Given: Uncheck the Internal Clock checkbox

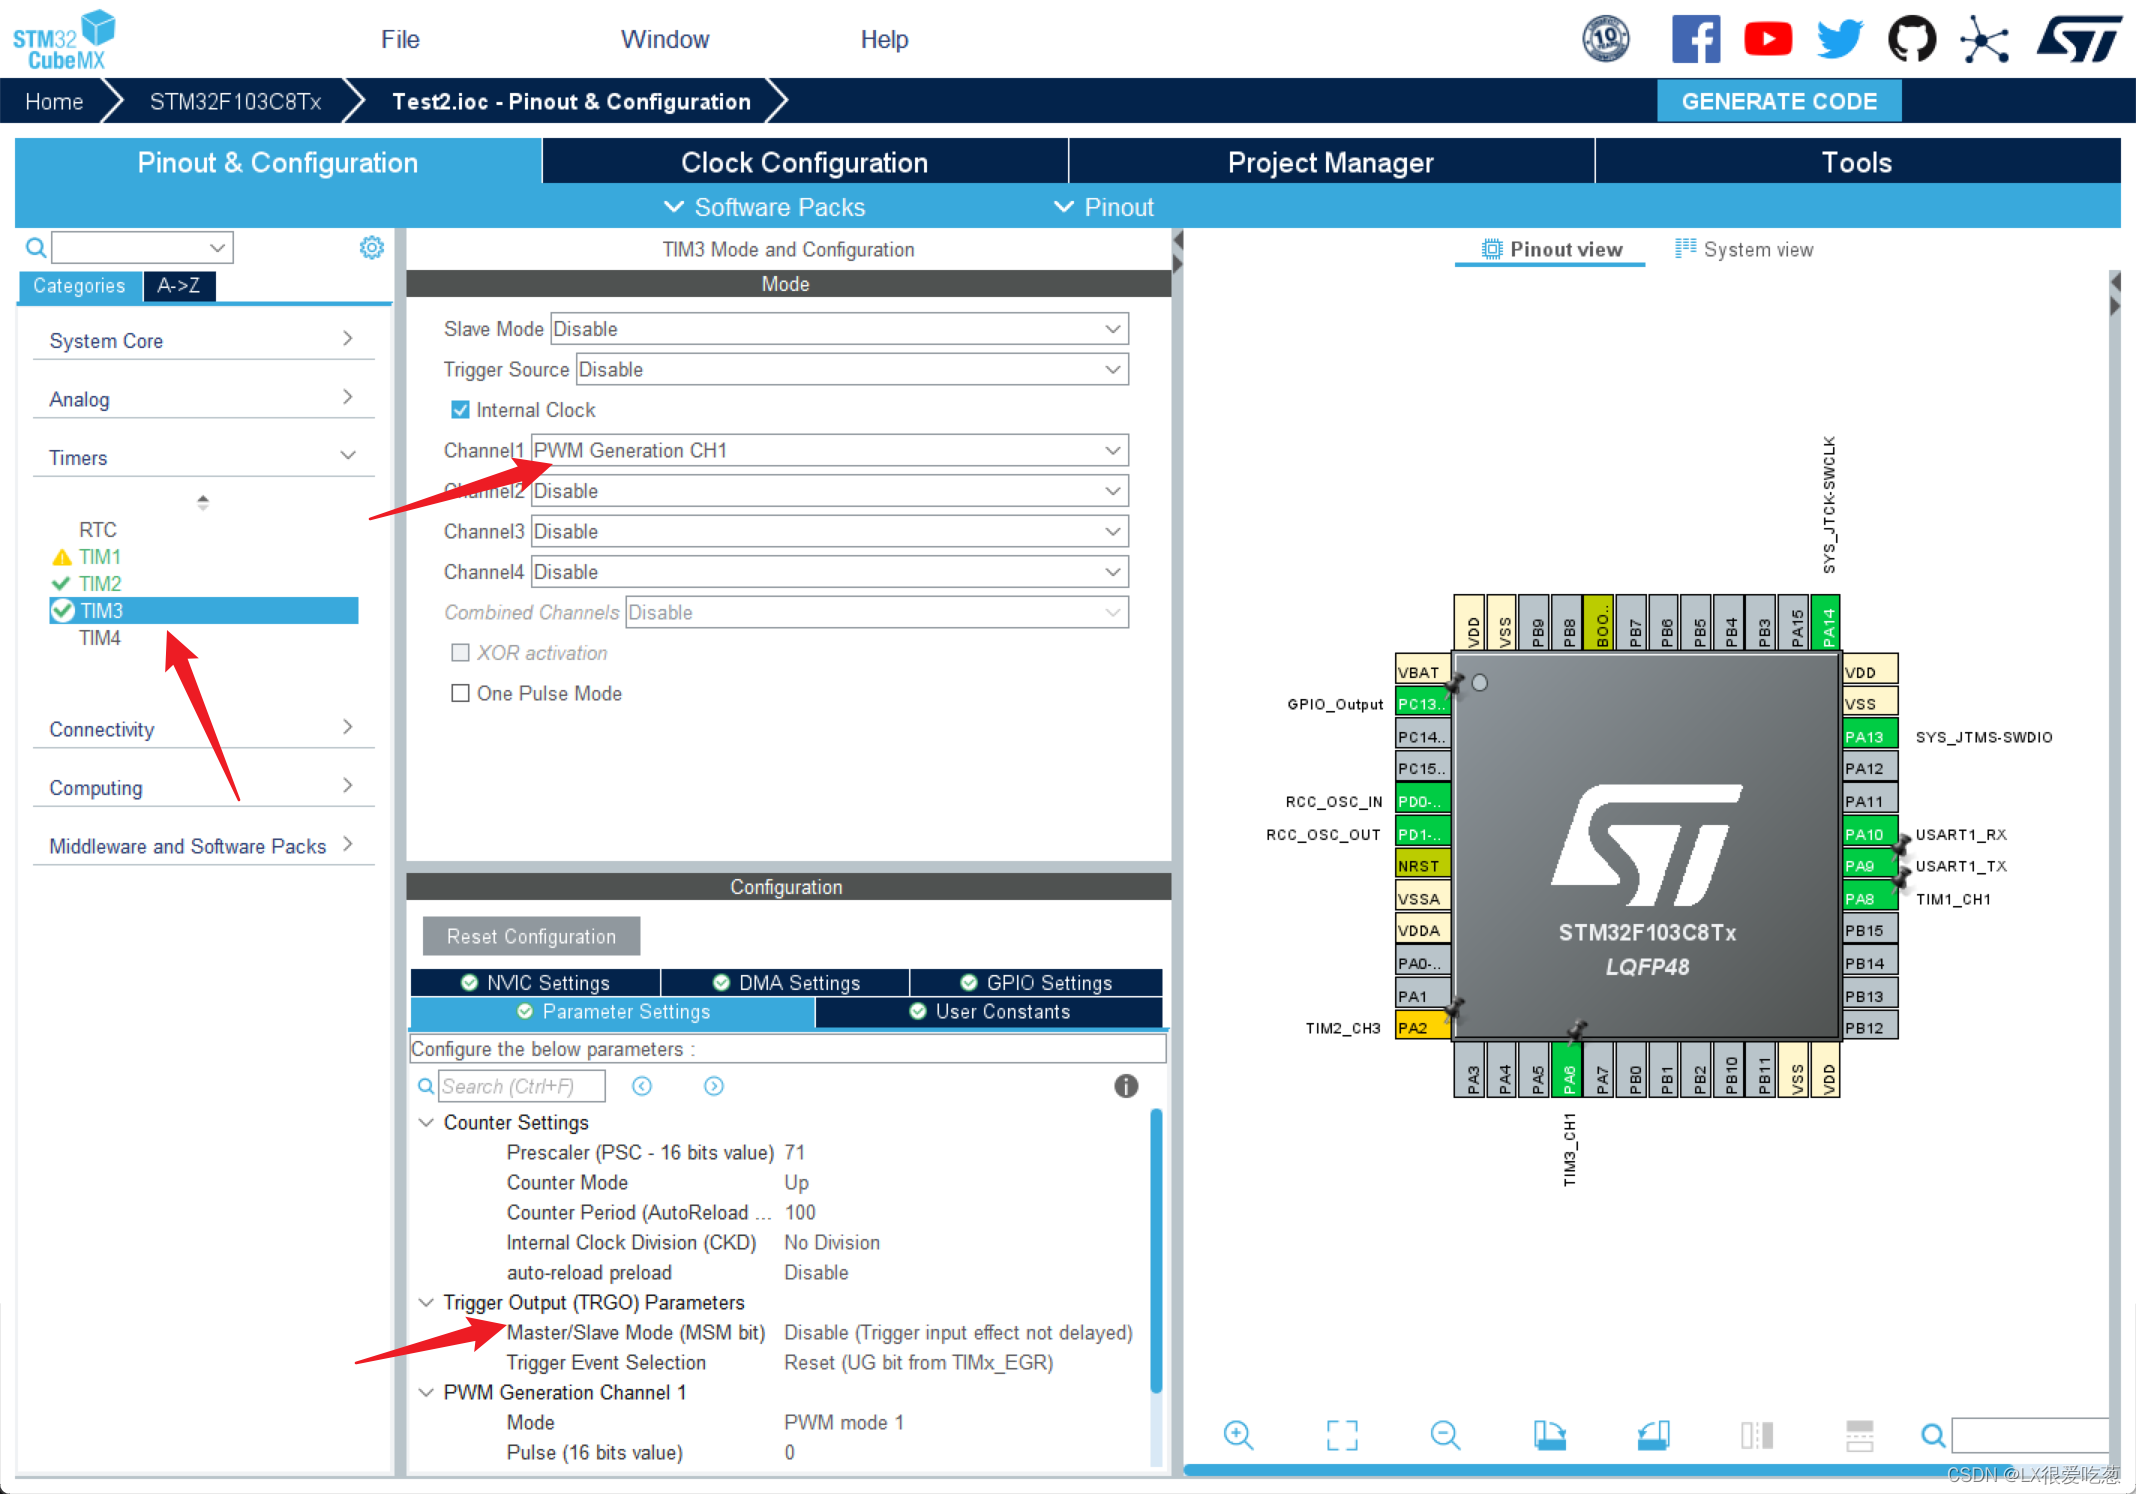Looking at the screenshot, I should (460, 410).
